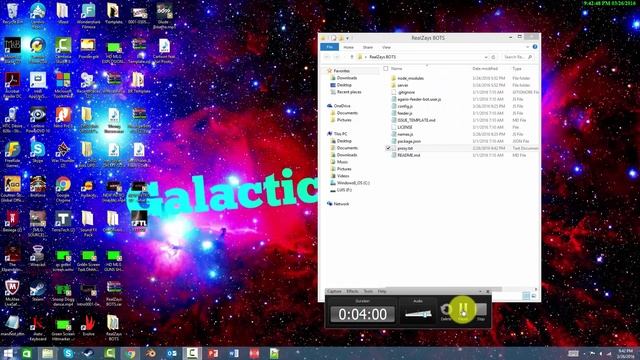The height and width of the screenshot is (360, 640).
Task: Open the Windows Start button
Action: click(x=7, y=353)
